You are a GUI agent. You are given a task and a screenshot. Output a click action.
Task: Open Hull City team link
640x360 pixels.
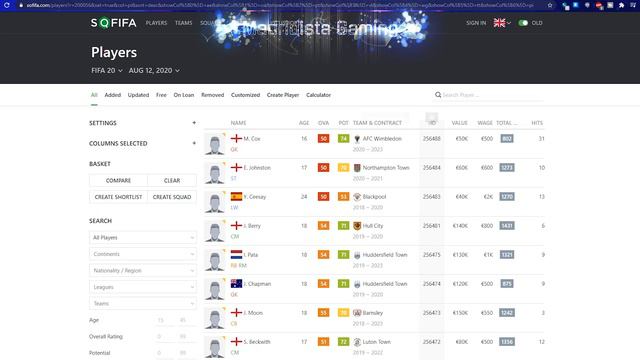coord(373,226)
